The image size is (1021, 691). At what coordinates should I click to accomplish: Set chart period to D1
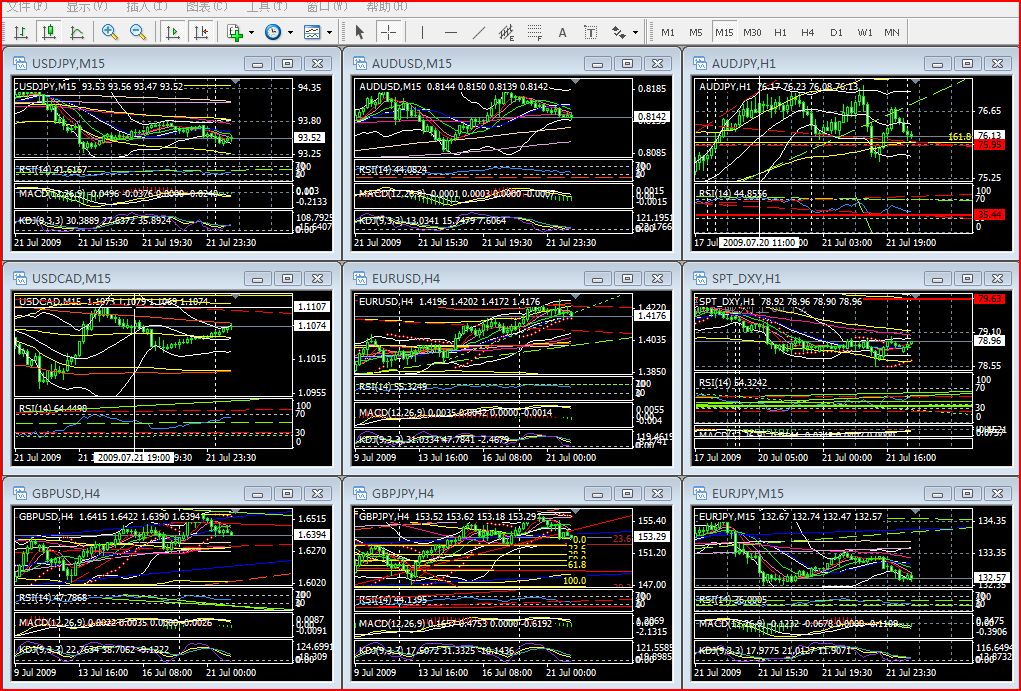click(836, 32)
